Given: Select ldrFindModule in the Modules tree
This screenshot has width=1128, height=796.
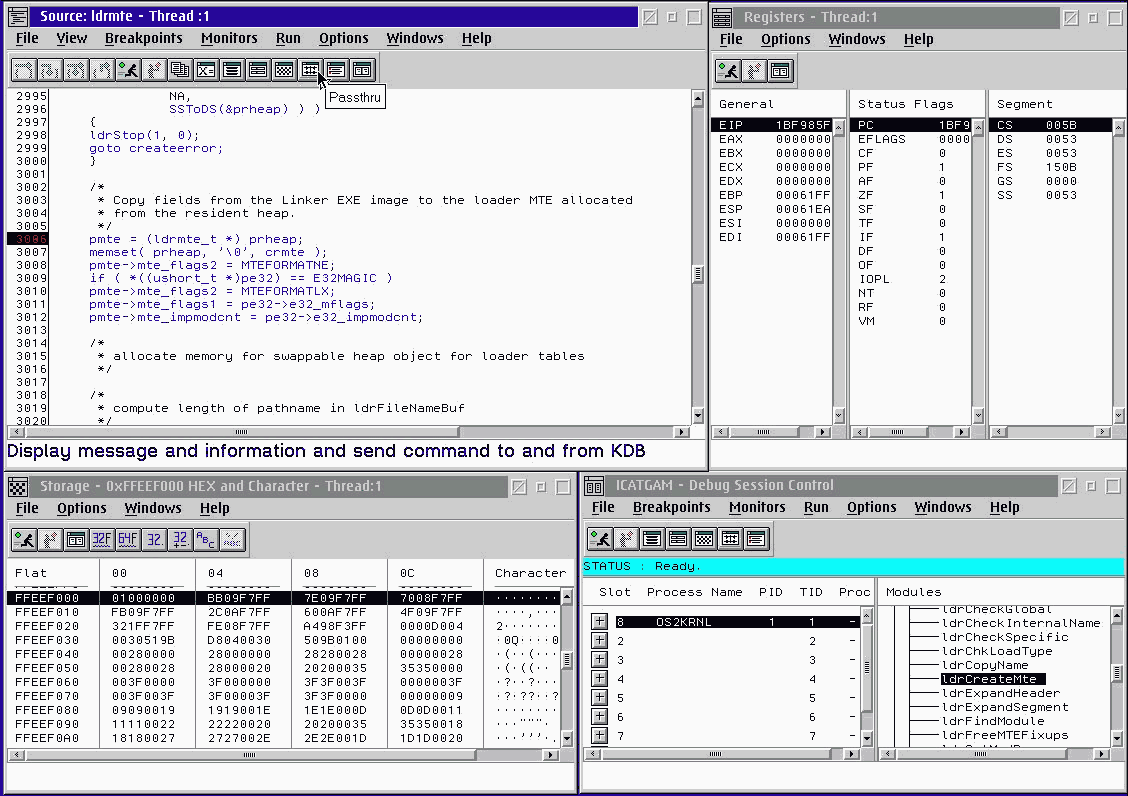Looking at the screenshot, I should (993, 721).
